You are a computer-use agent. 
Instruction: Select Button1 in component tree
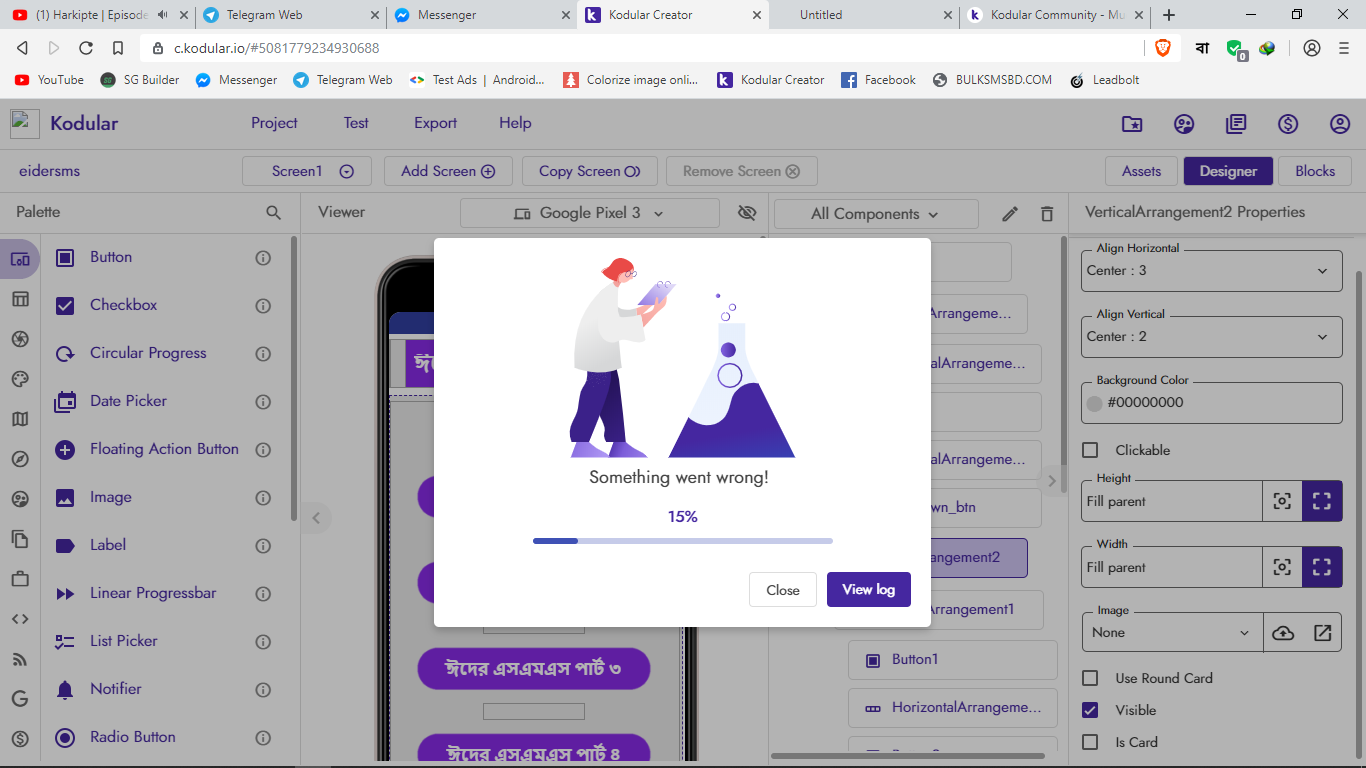(952, 660)
